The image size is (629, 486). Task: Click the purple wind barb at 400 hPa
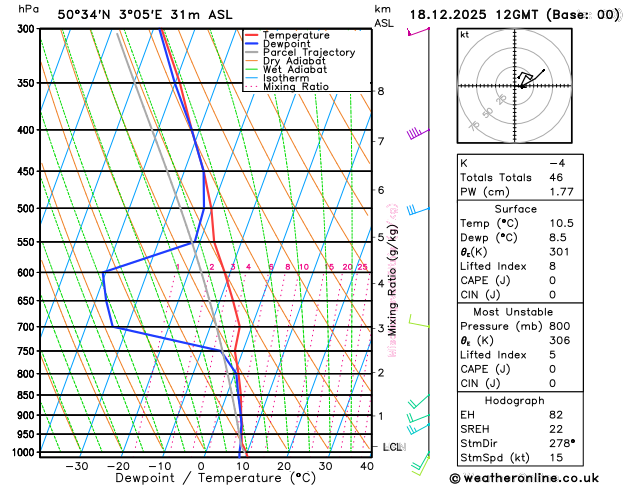tap(418, 134)
